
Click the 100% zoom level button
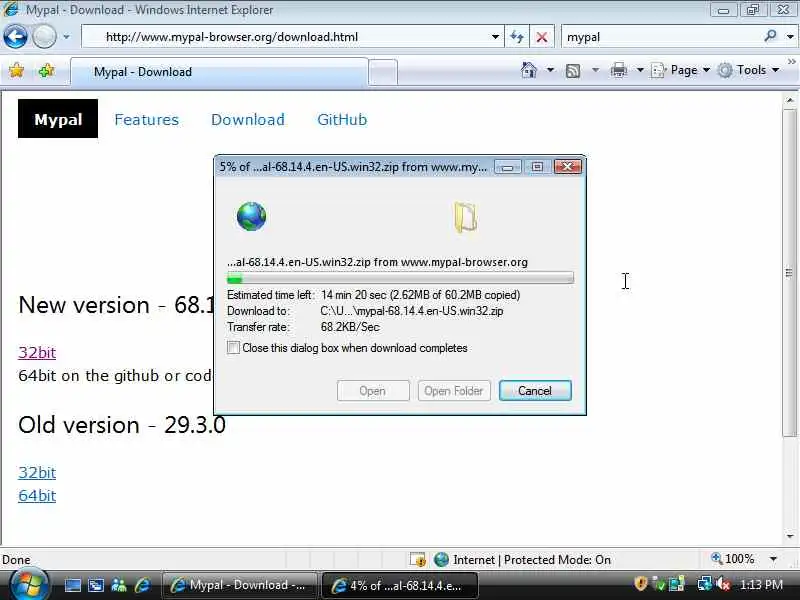[733, 559]
